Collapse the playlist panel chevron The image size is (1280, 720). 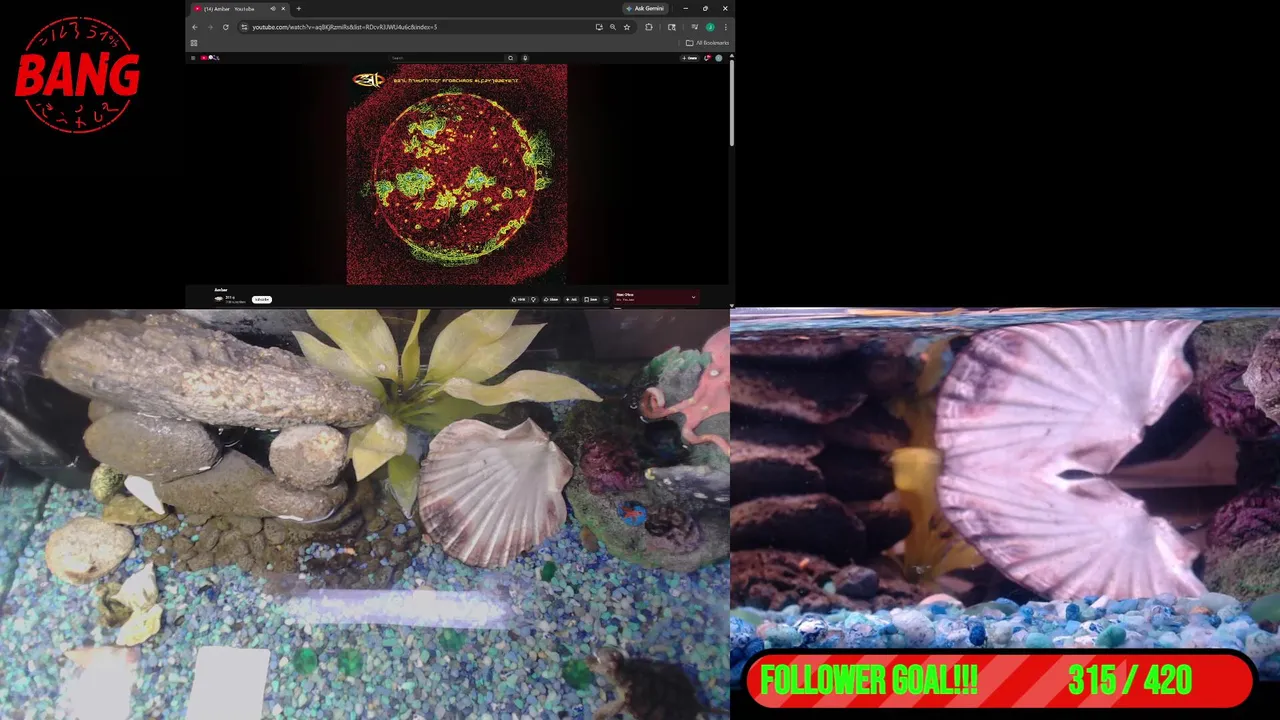coord(694,297)
